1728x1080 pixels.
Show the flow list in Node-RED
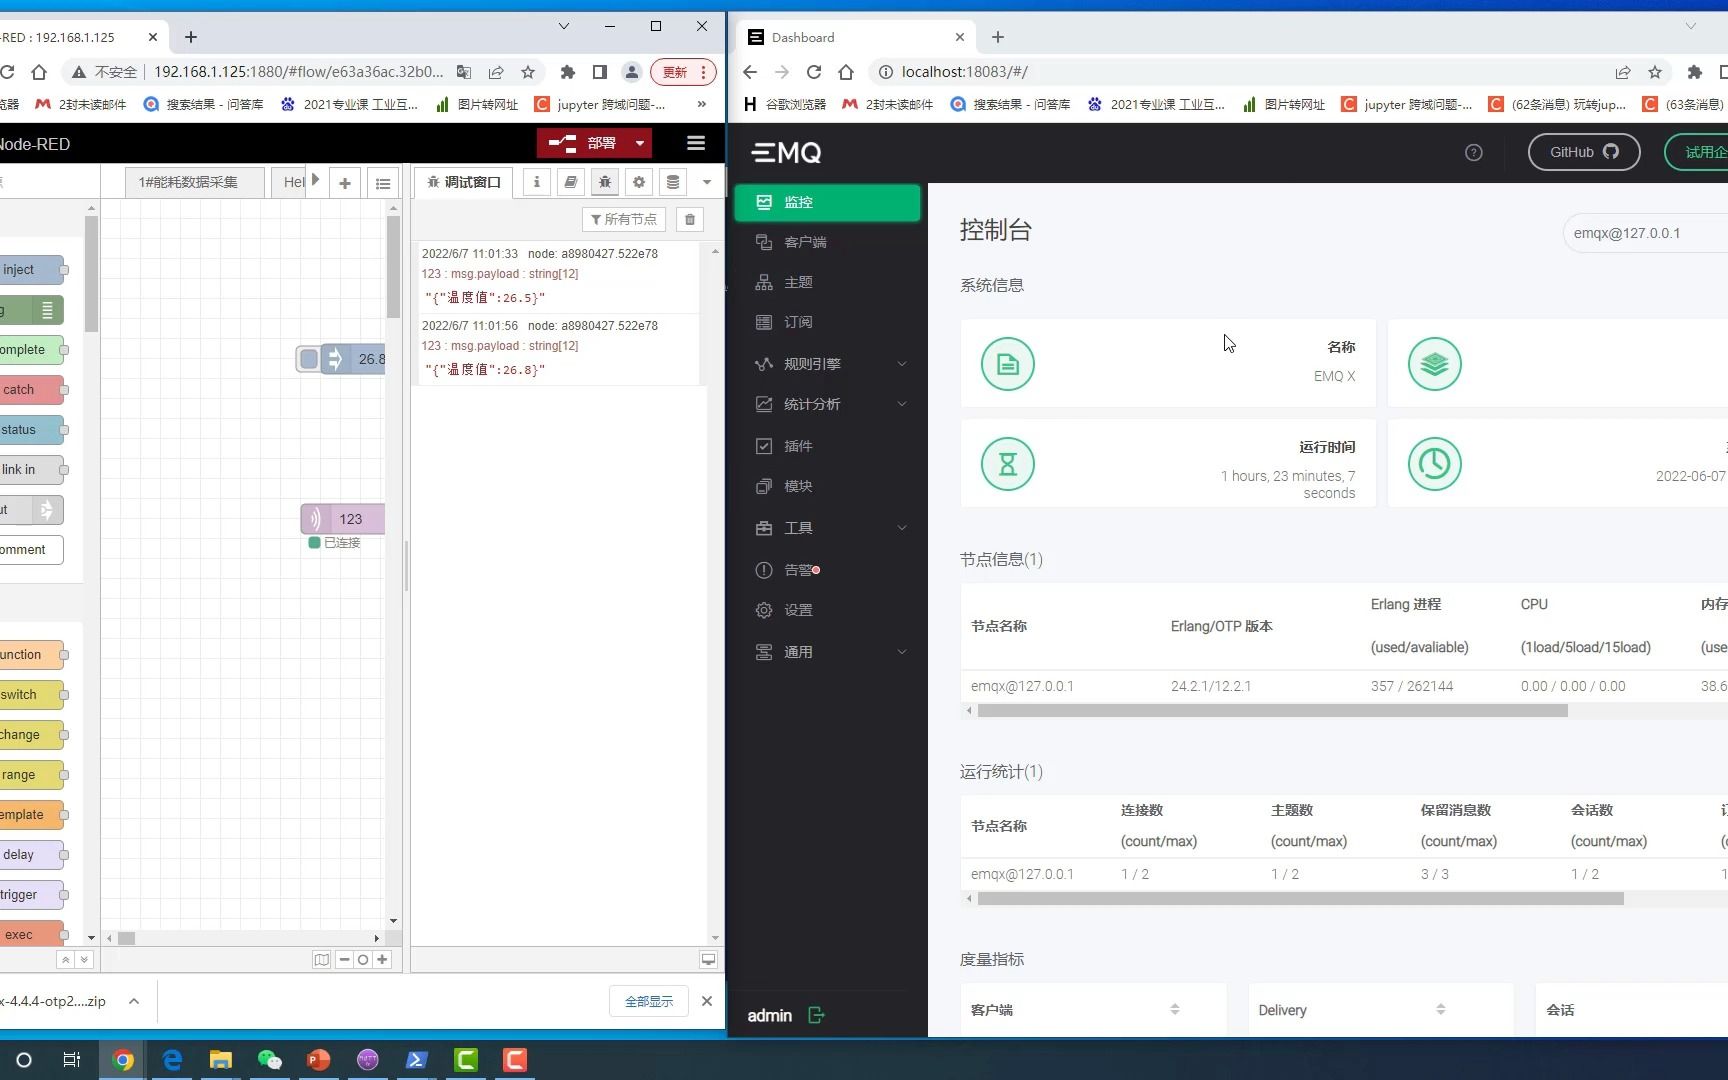click(383, 183)
